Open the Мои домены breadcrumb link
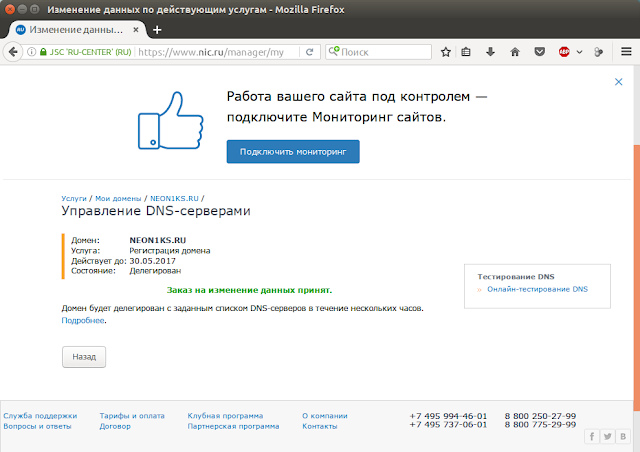Screen dimensions: 640x452 (118, 198)
